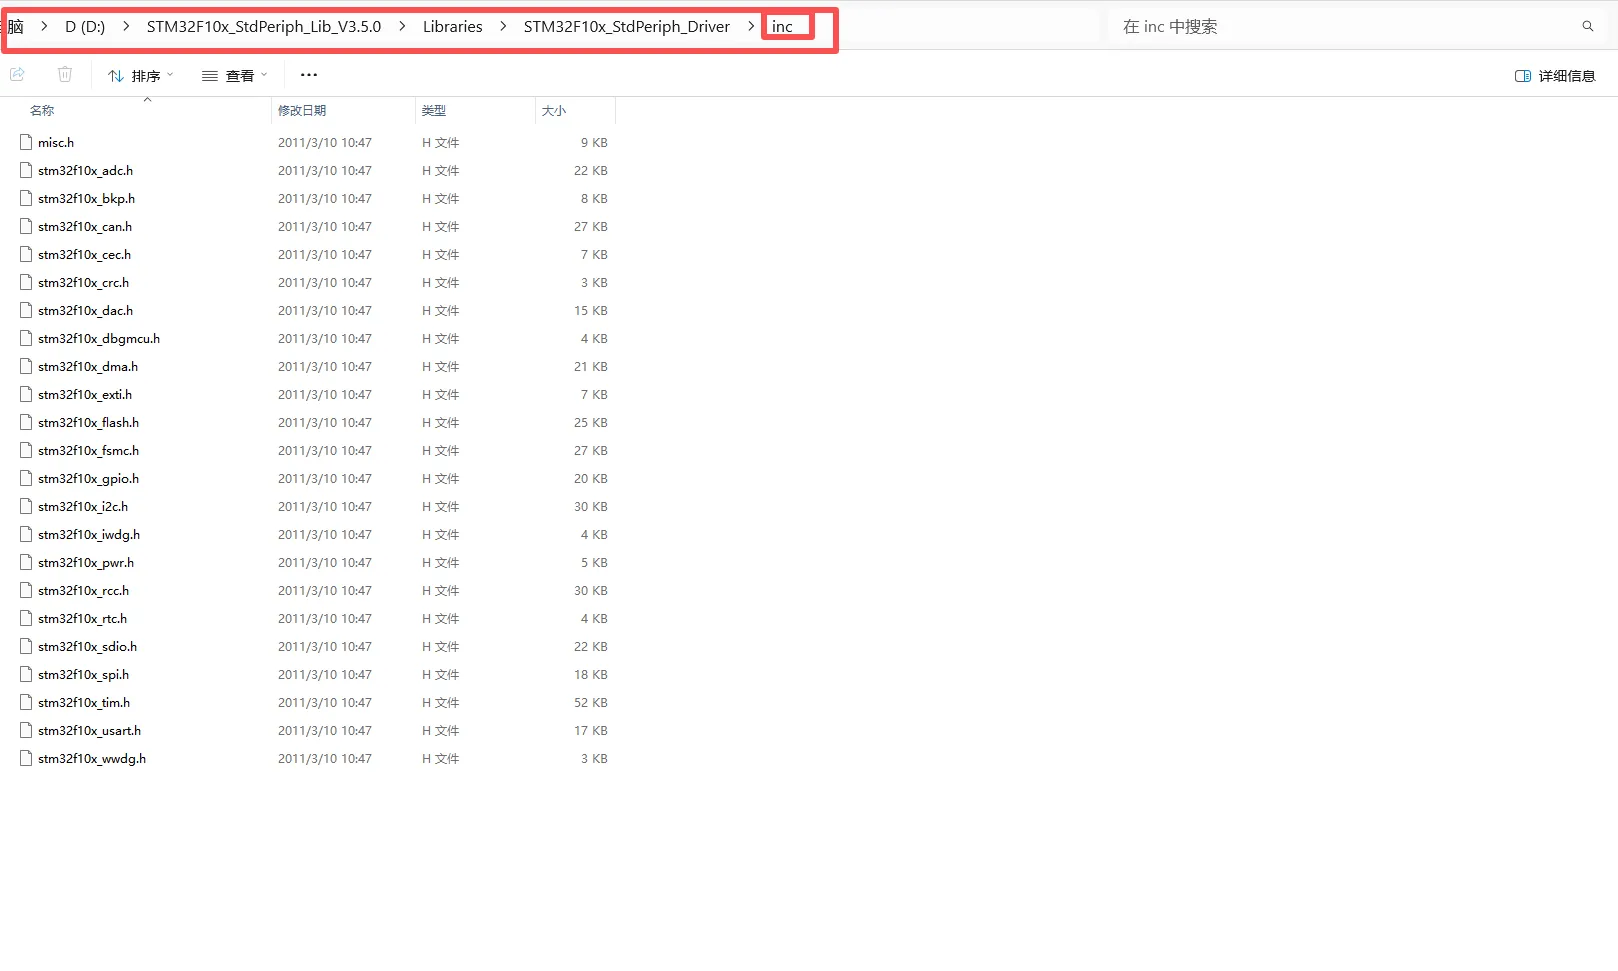Click the inc breadcrumb segment

click(782, 27)
